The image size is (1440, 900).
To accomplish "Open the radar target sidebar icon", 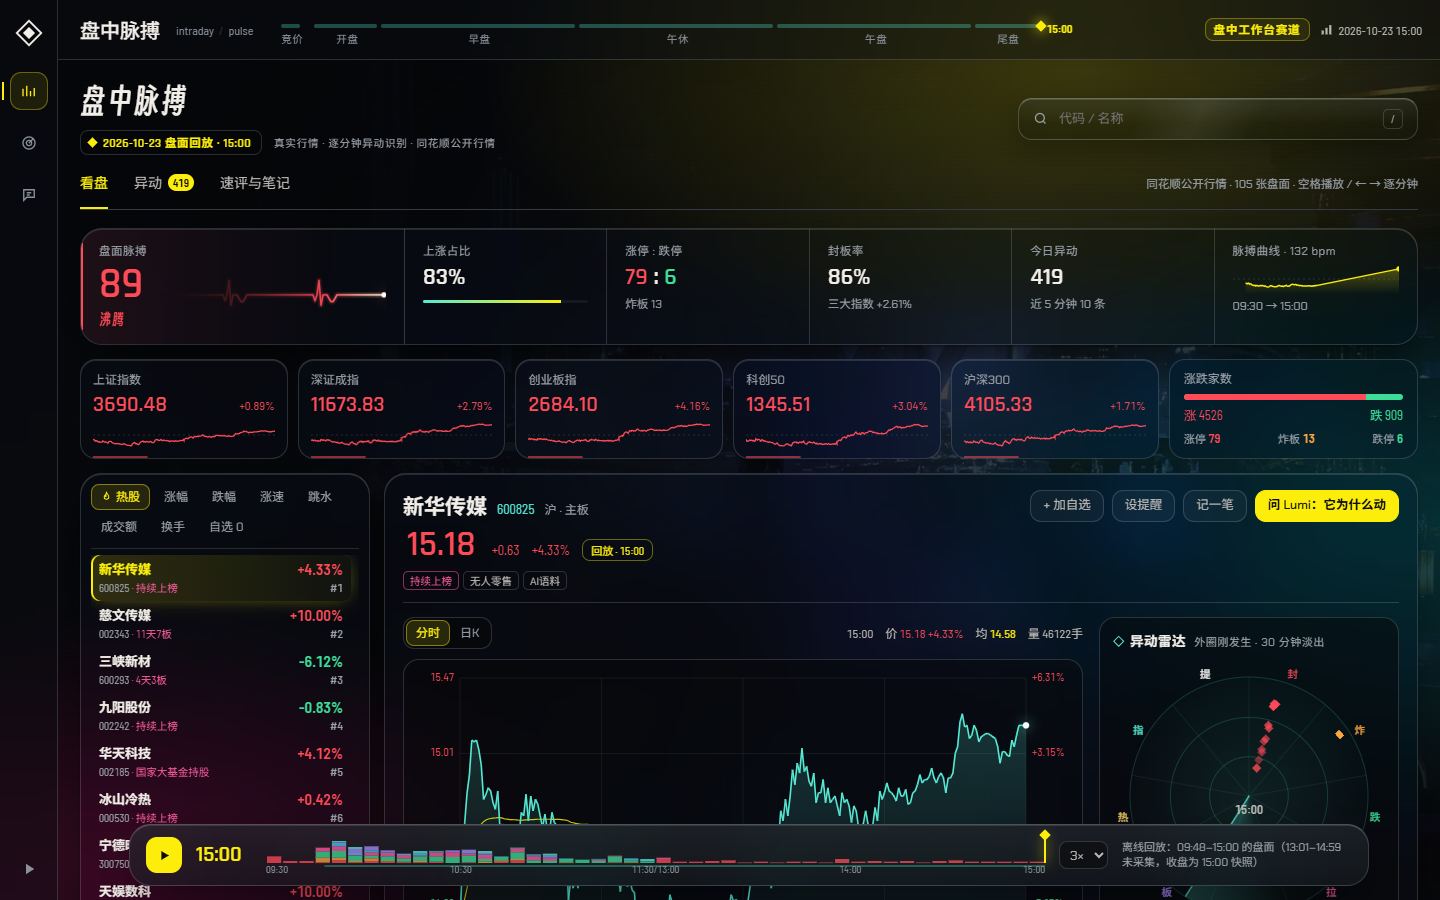I will pyautogui.click(x=29, y=143).
